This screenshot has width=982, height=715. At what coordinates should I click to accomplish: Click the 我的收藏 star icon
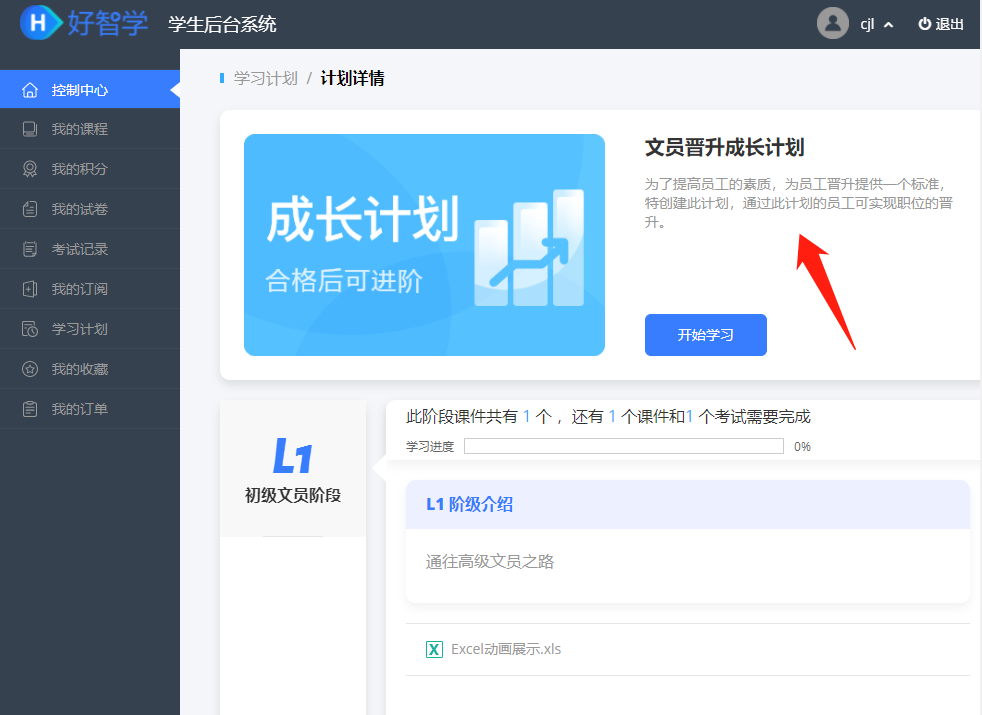pos(29,369)
